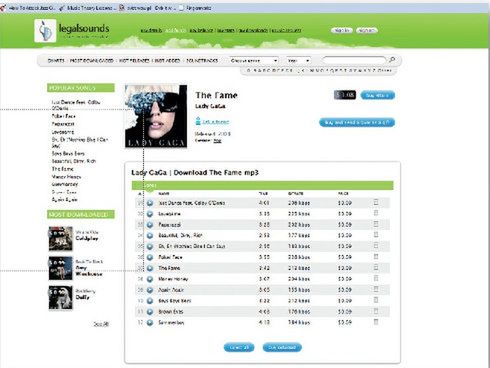Screen dimensions: 490x368
Task: Tick the checkbox for Brown Eyes
Action: click(x=376, y=311)
